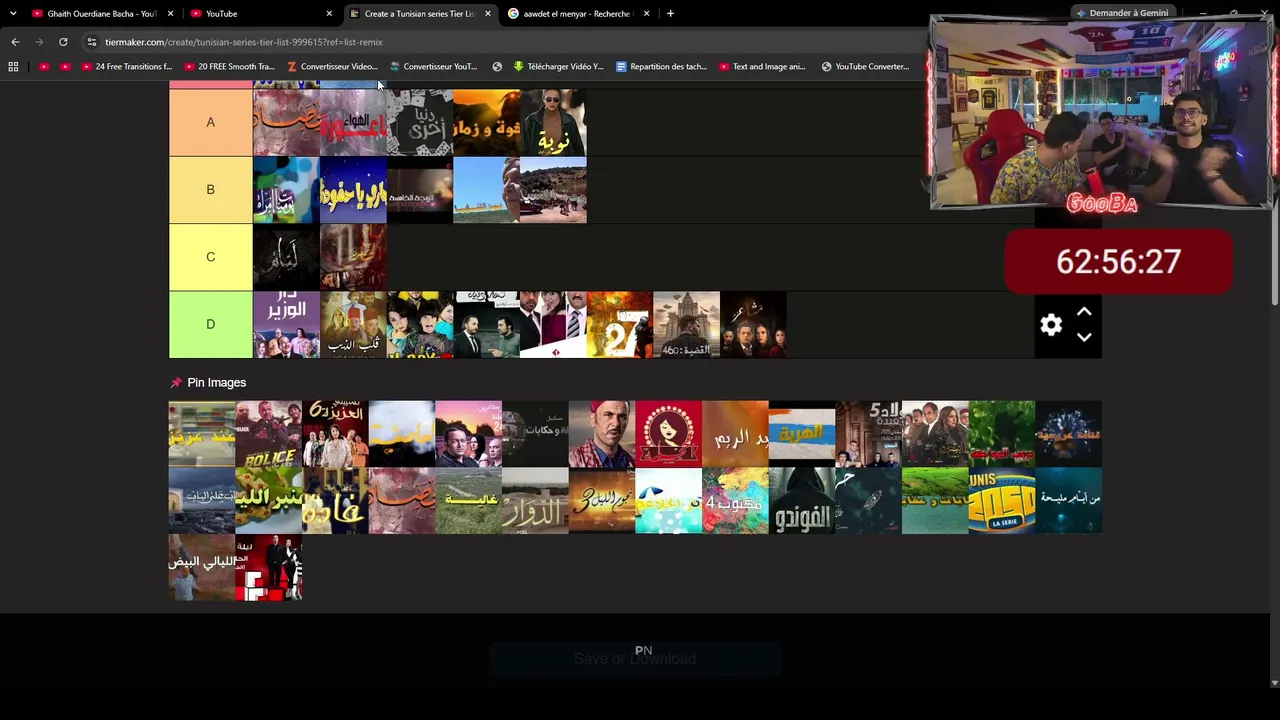Open the Chrome apps grid in the bookmarks bar

(x=13, y=67)
